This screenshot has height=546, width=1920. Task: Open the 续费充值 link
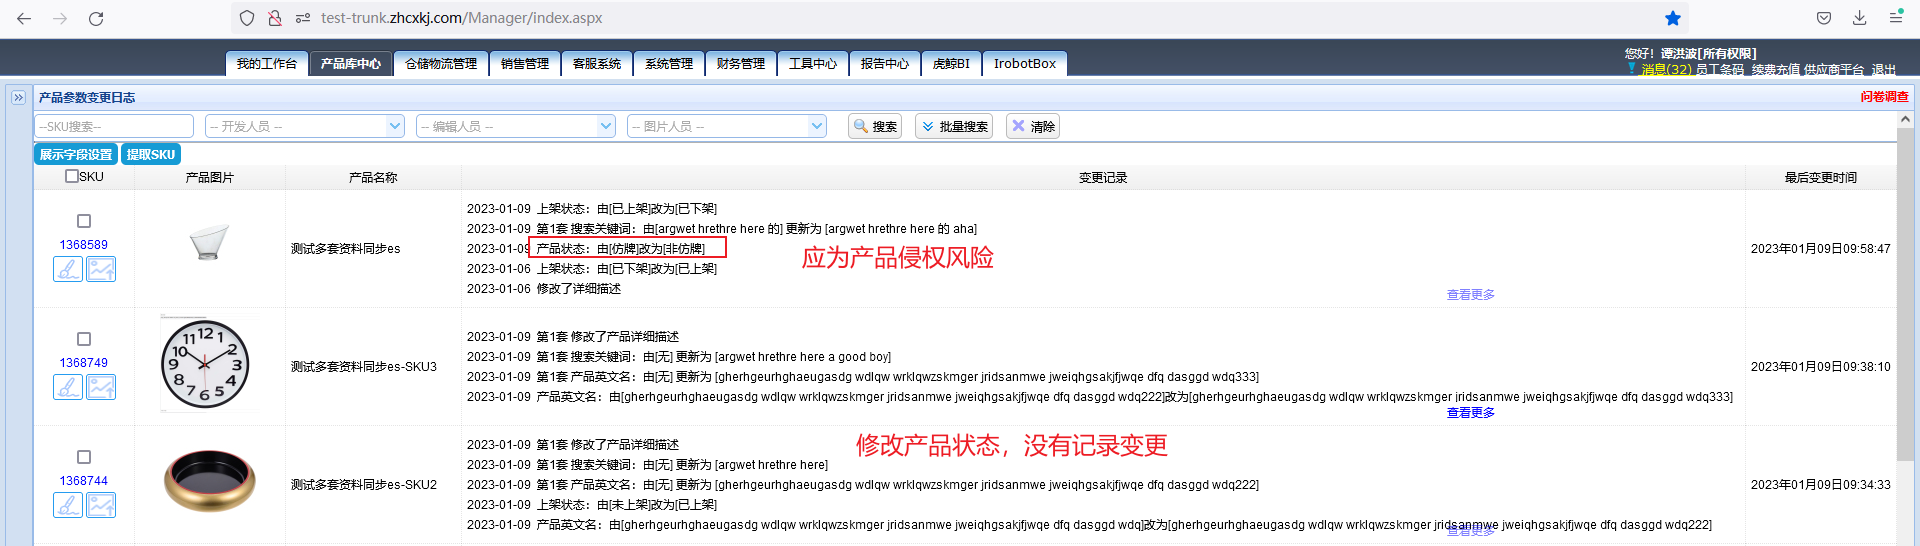(1776, 70)
